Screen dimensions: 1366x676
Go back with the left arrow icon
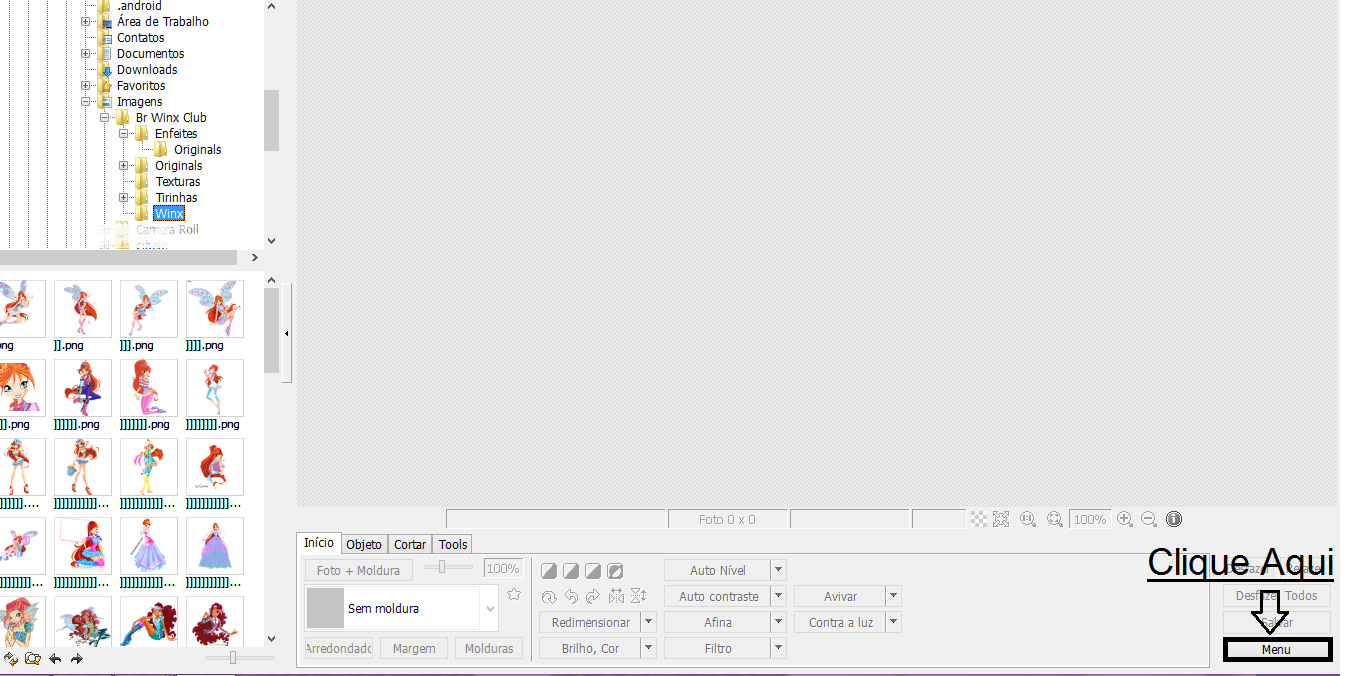pos(55,659)
